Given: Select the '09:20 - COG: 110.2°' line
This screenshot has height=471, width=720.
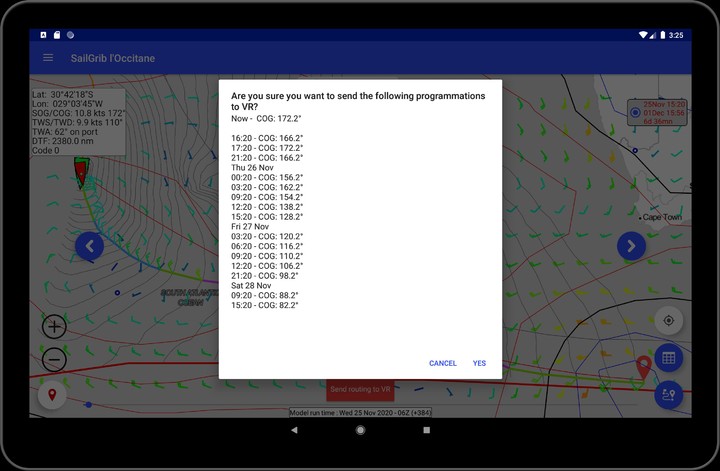Looking at the screenshot, I should click(267, 256).
